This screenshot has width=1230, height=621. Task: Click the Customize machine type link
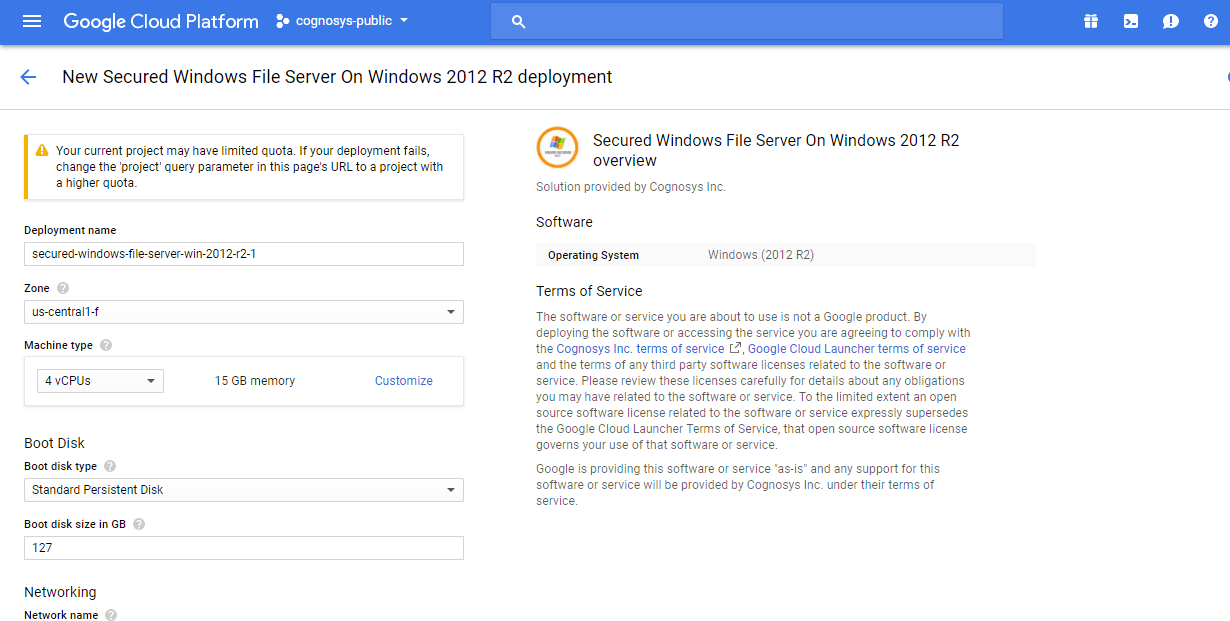404,381
